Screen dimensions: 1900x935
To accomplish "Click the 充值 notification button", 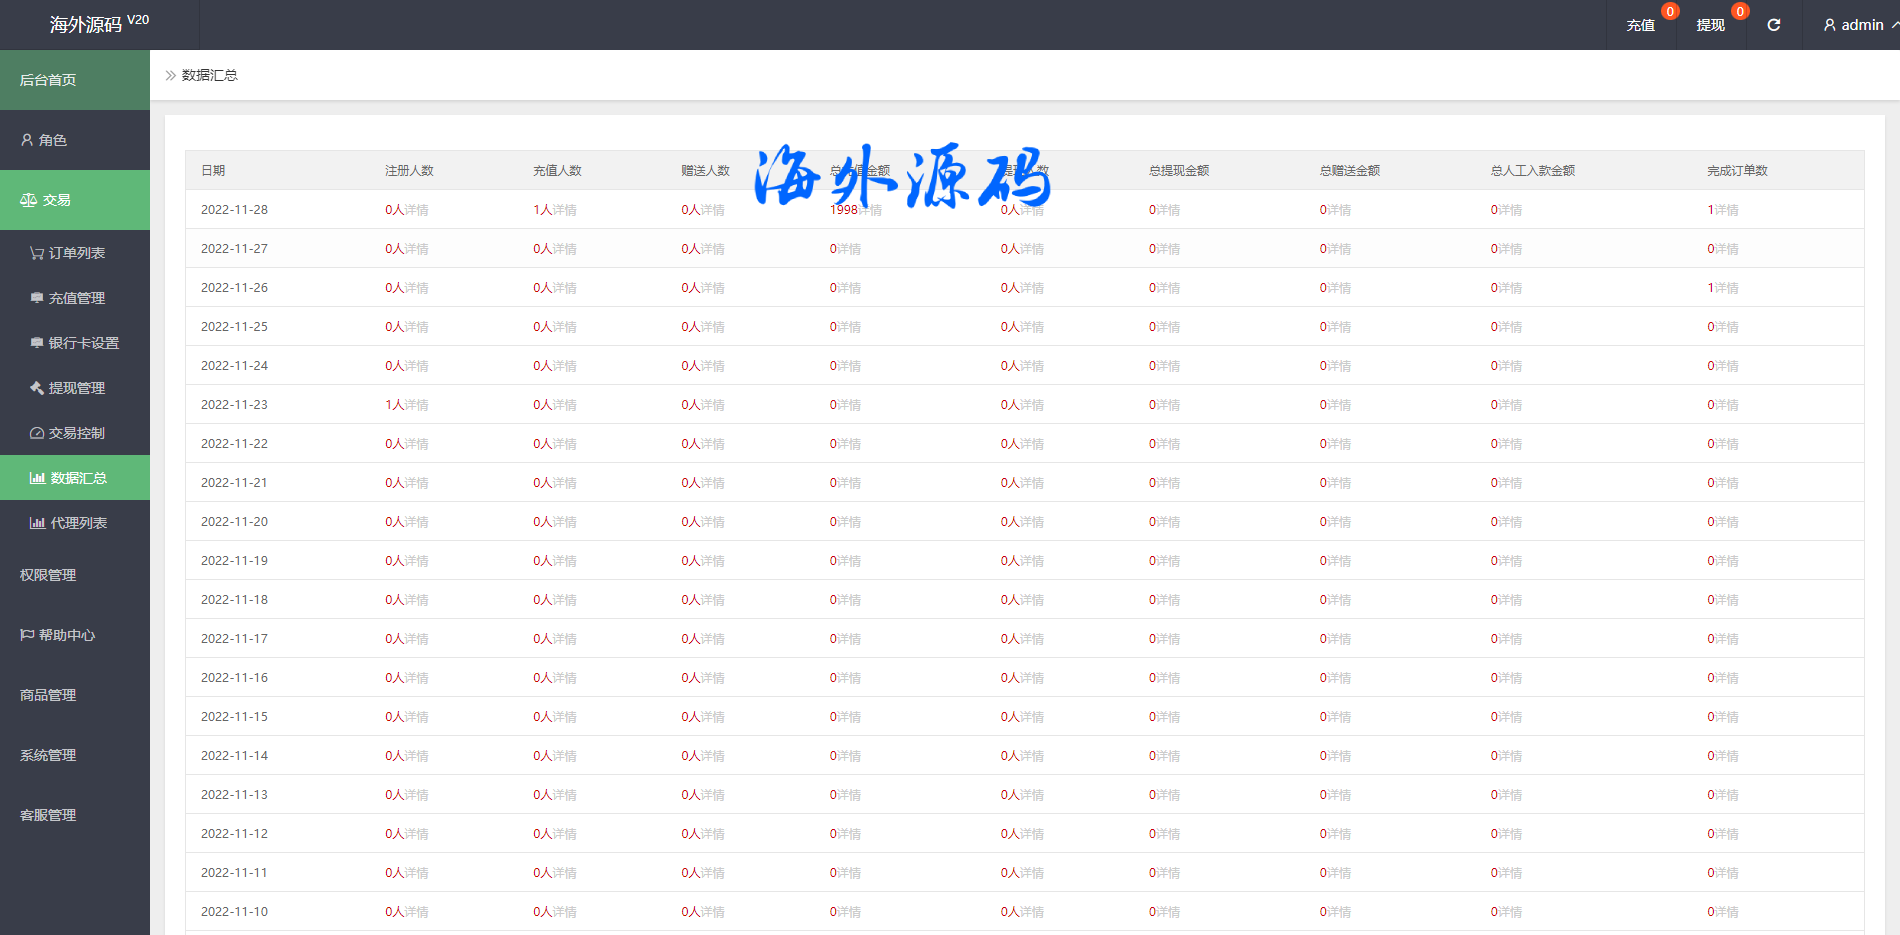I will [1641, 25].
